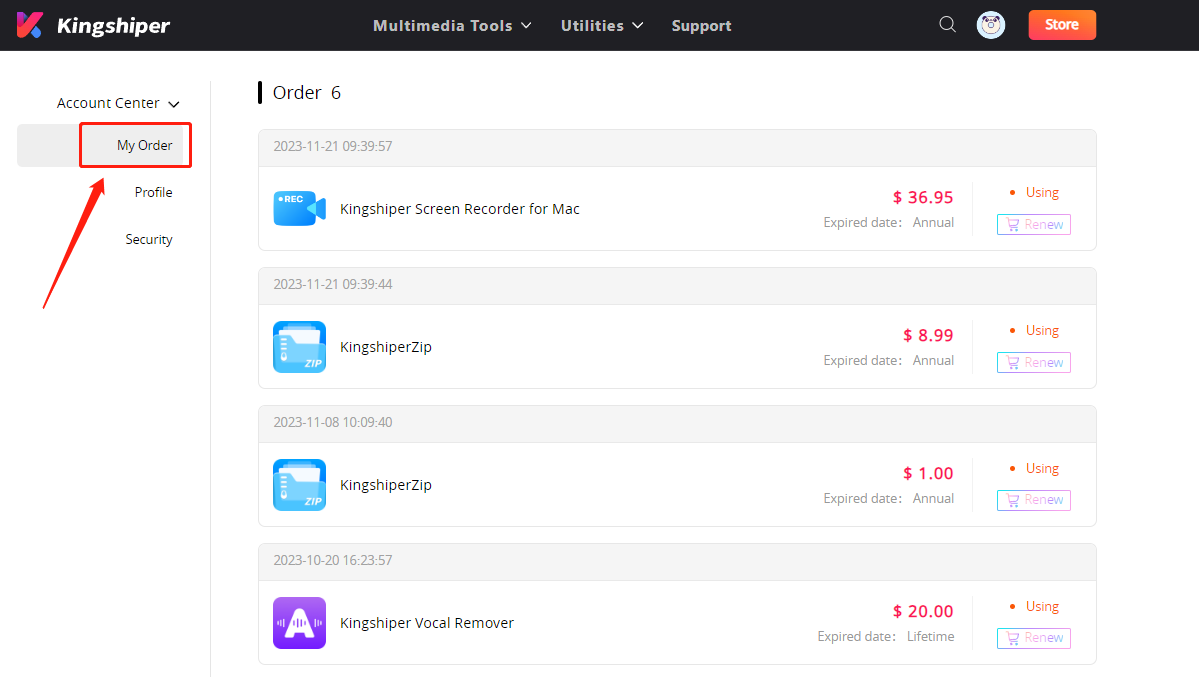The width and height of the screenshot is (1199, 677).
Task: Click the Order 6 heading
Action: pyautogui.click(x=307, y=93)
